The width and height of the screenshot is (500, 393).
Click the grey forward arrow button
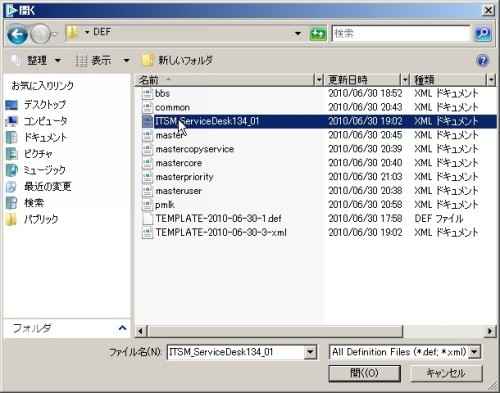[x=40, y=34]
